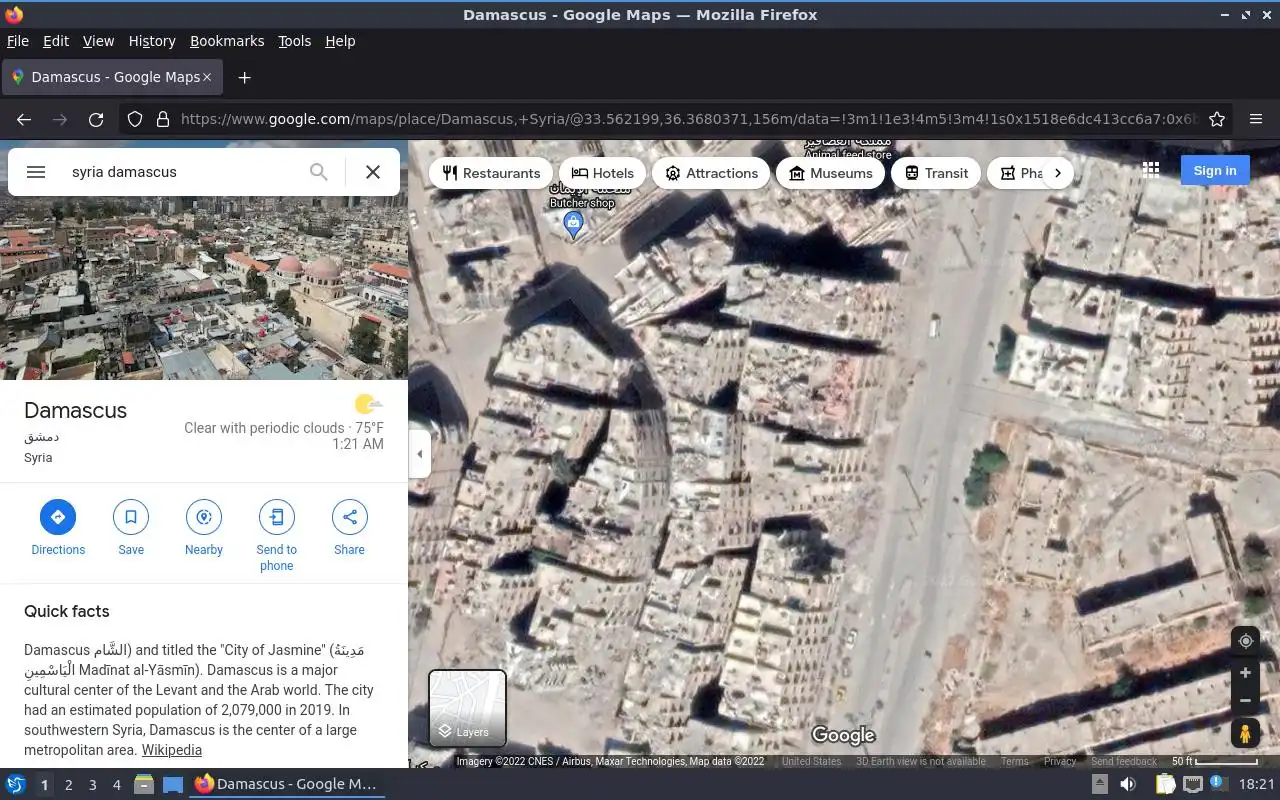1280x800 pixels.
Task: Click the 18:21 taskbar clock
Action: click(1257, 785)
